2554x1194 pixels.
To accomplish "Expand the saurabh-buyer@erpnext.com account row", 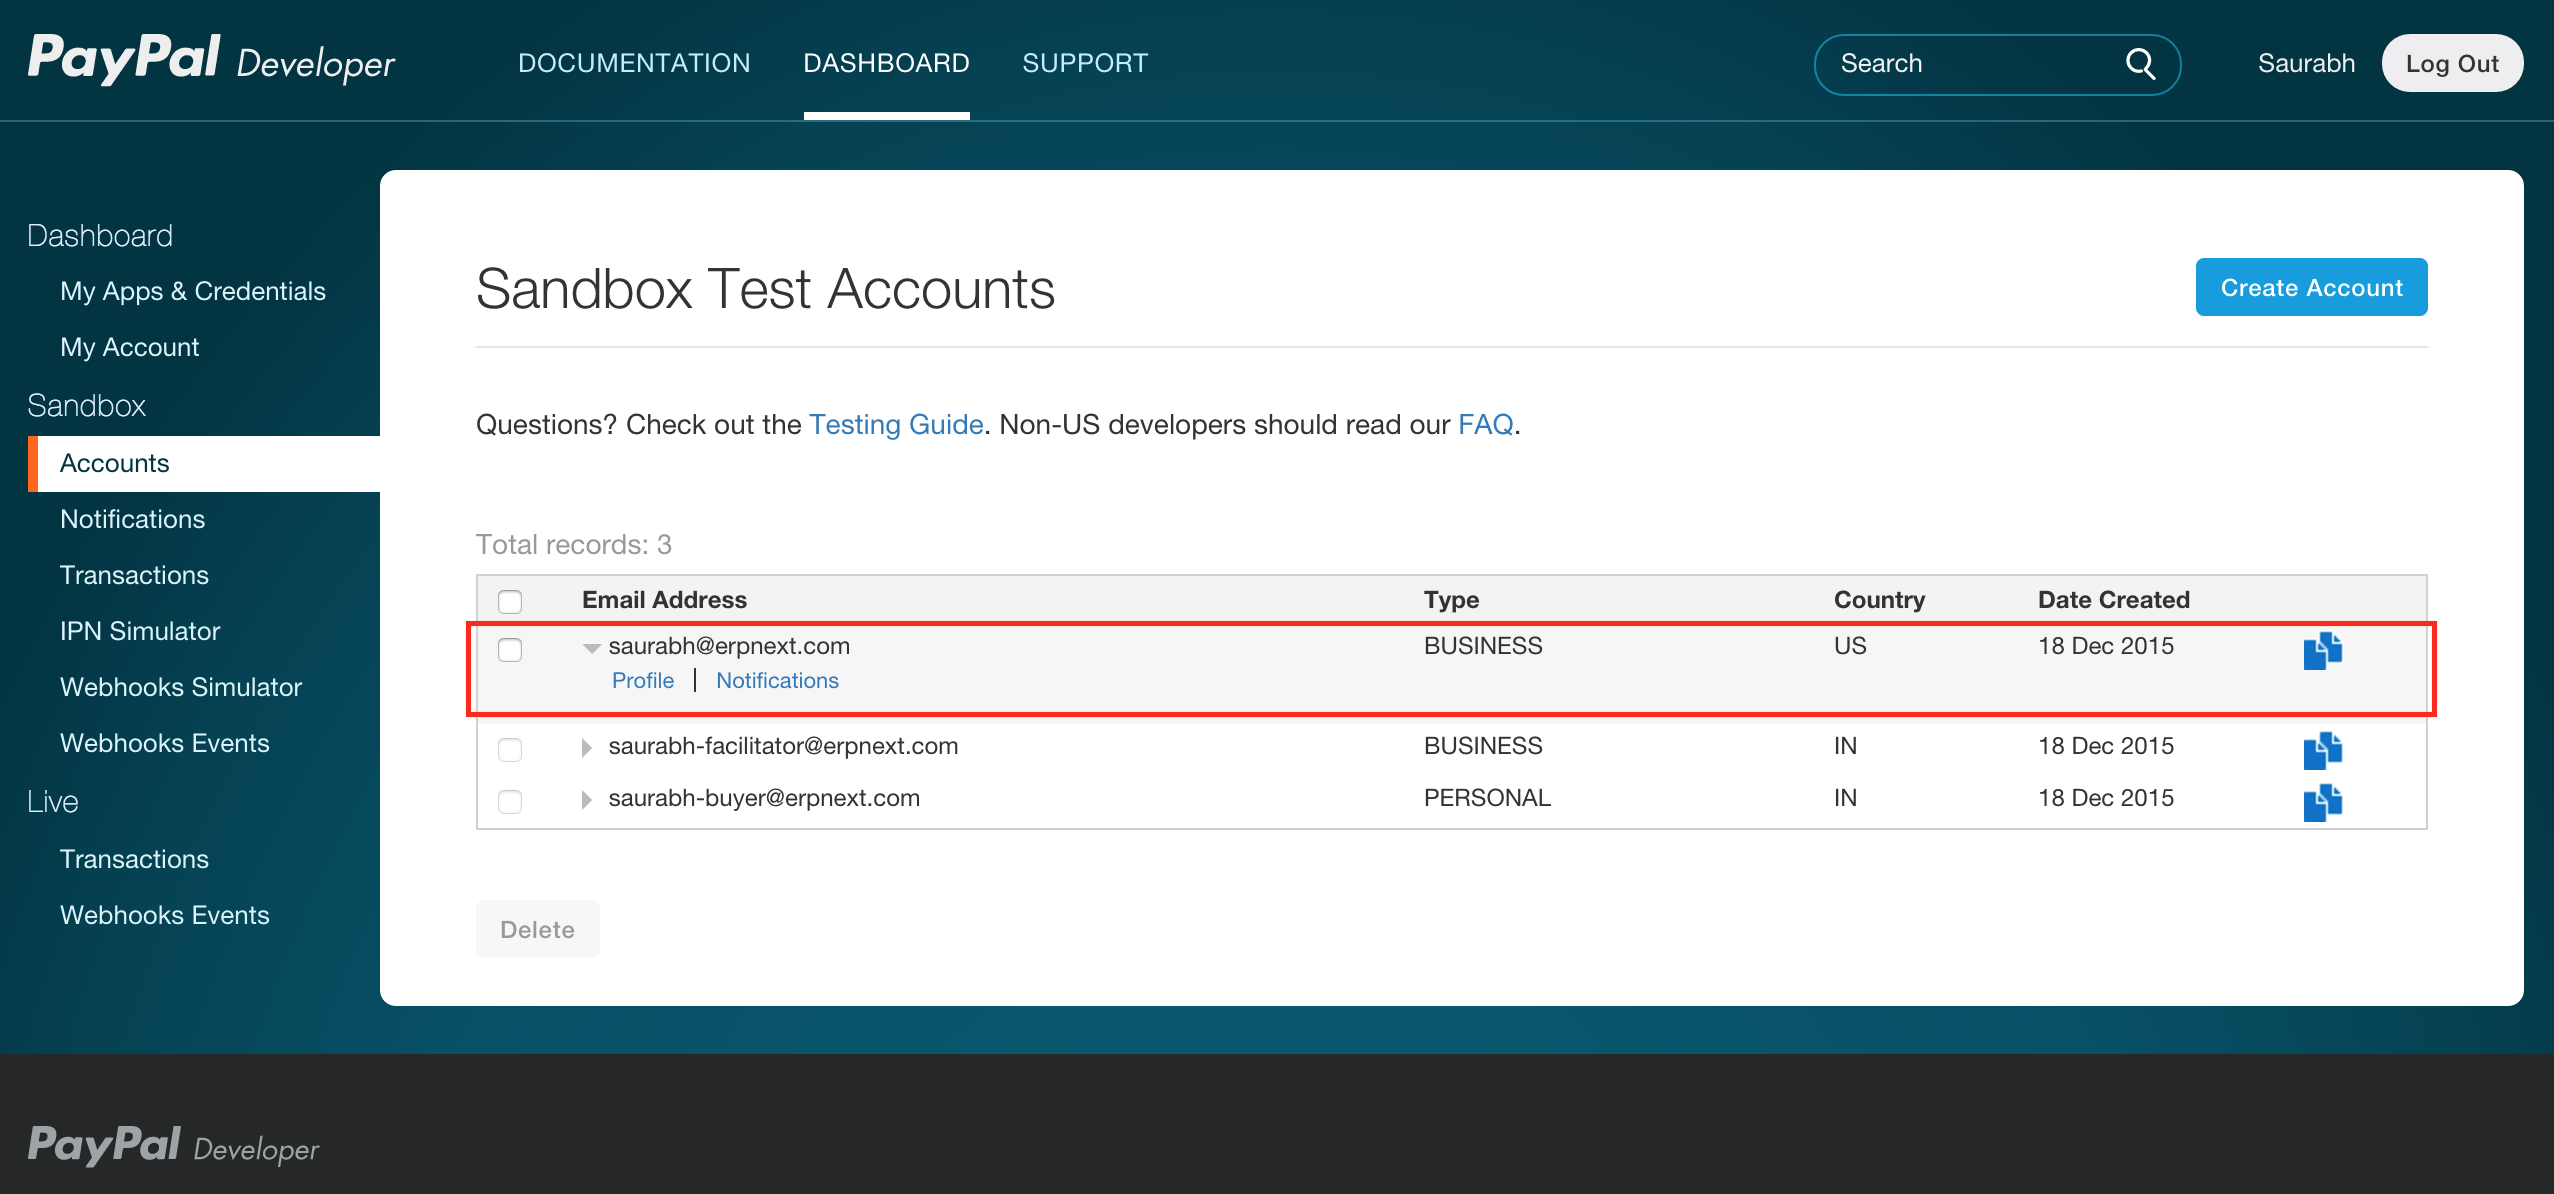I will click(585, 798).
